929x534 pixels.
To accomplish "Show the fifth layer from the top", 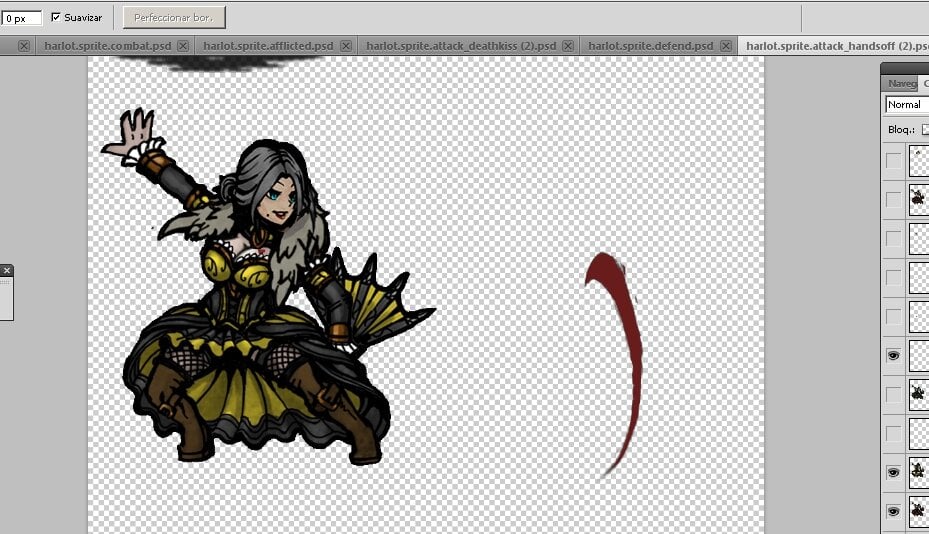I will (x=893, y=316).
